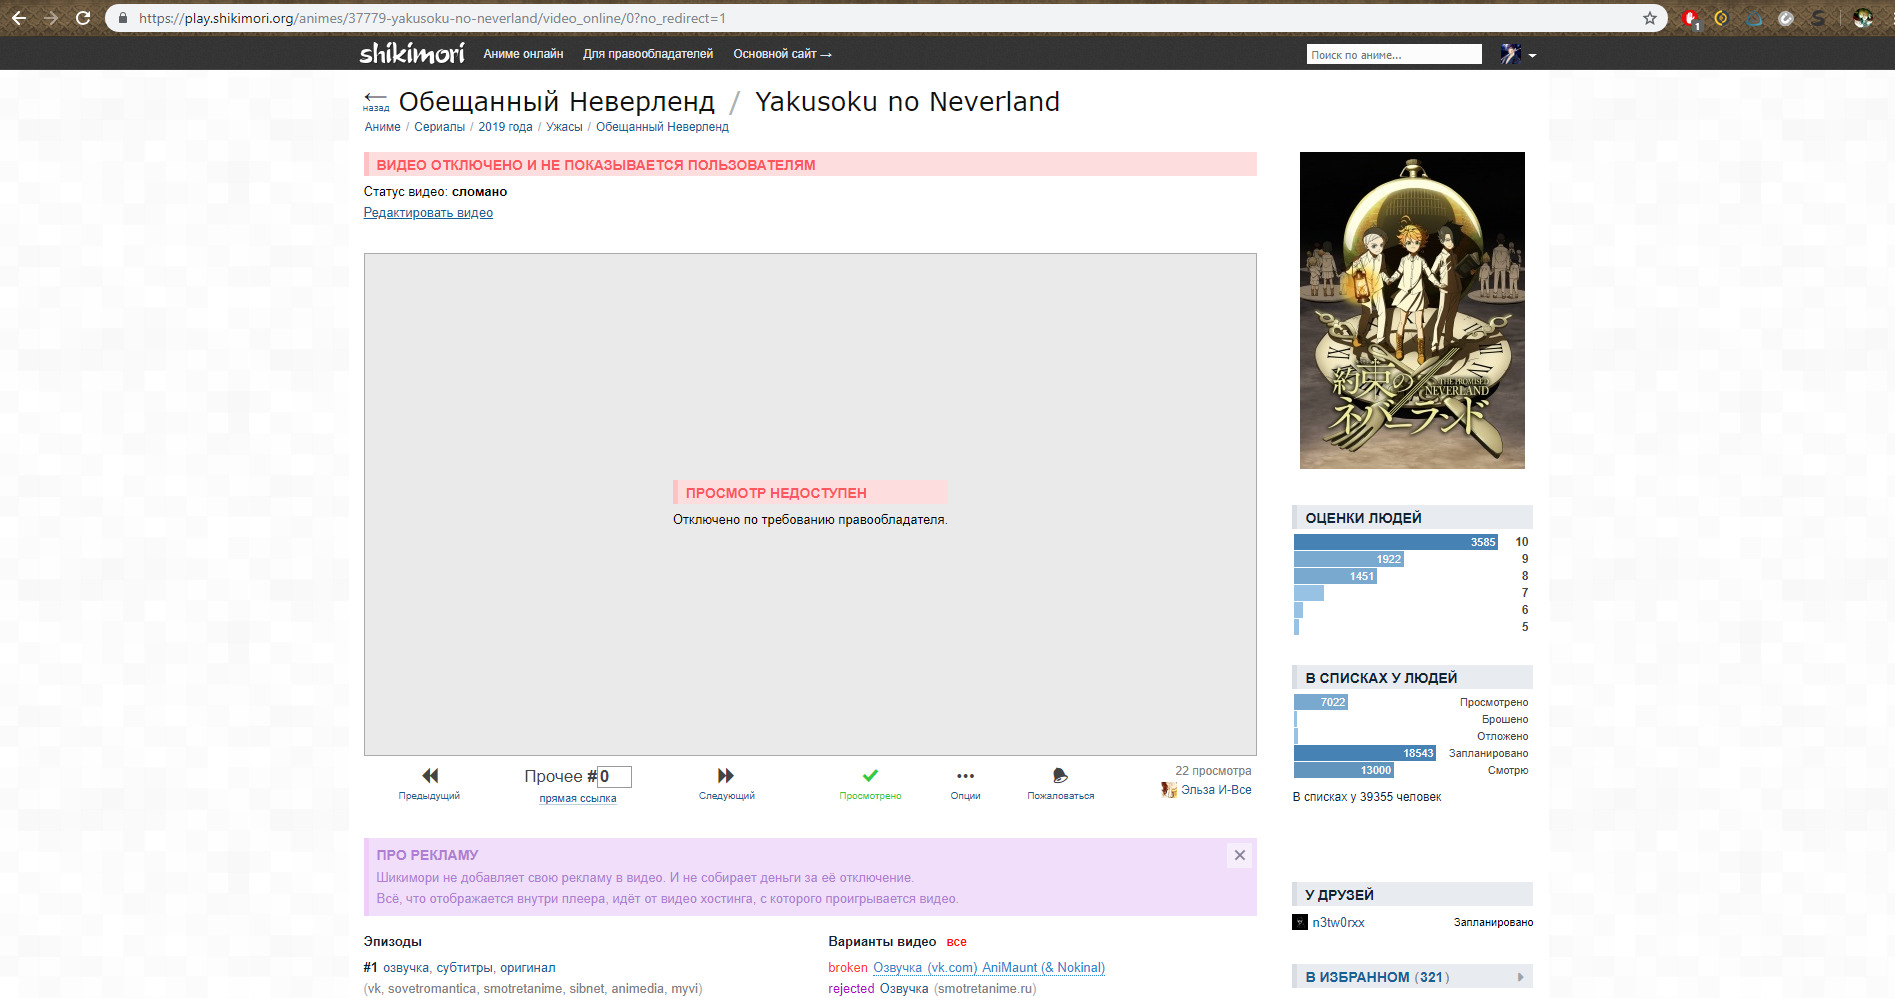
Task: Bookmark this page with star icon
Action: 1650,18
